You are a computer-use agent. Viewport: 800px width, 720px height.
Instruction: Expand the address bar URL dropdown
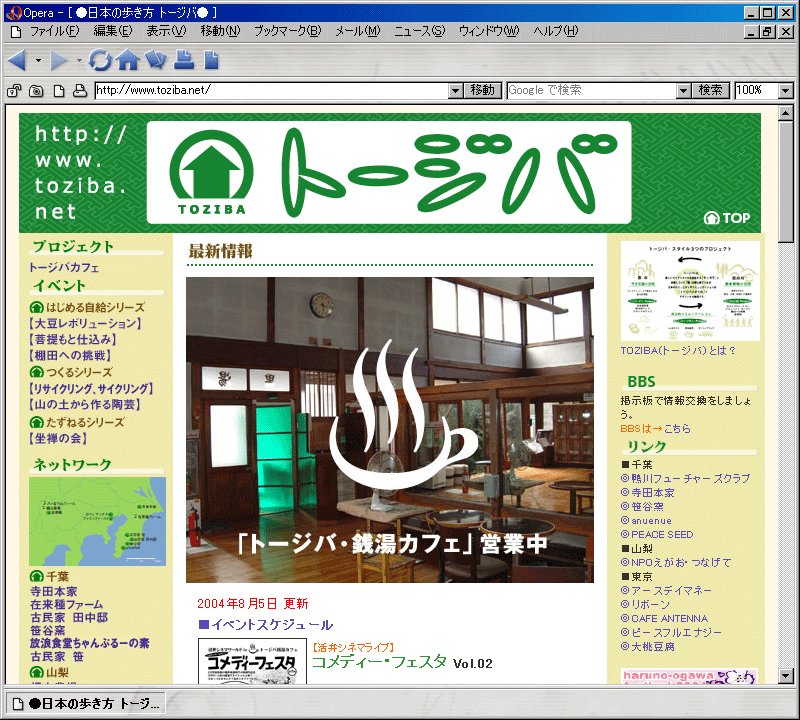tap(456, 91)
